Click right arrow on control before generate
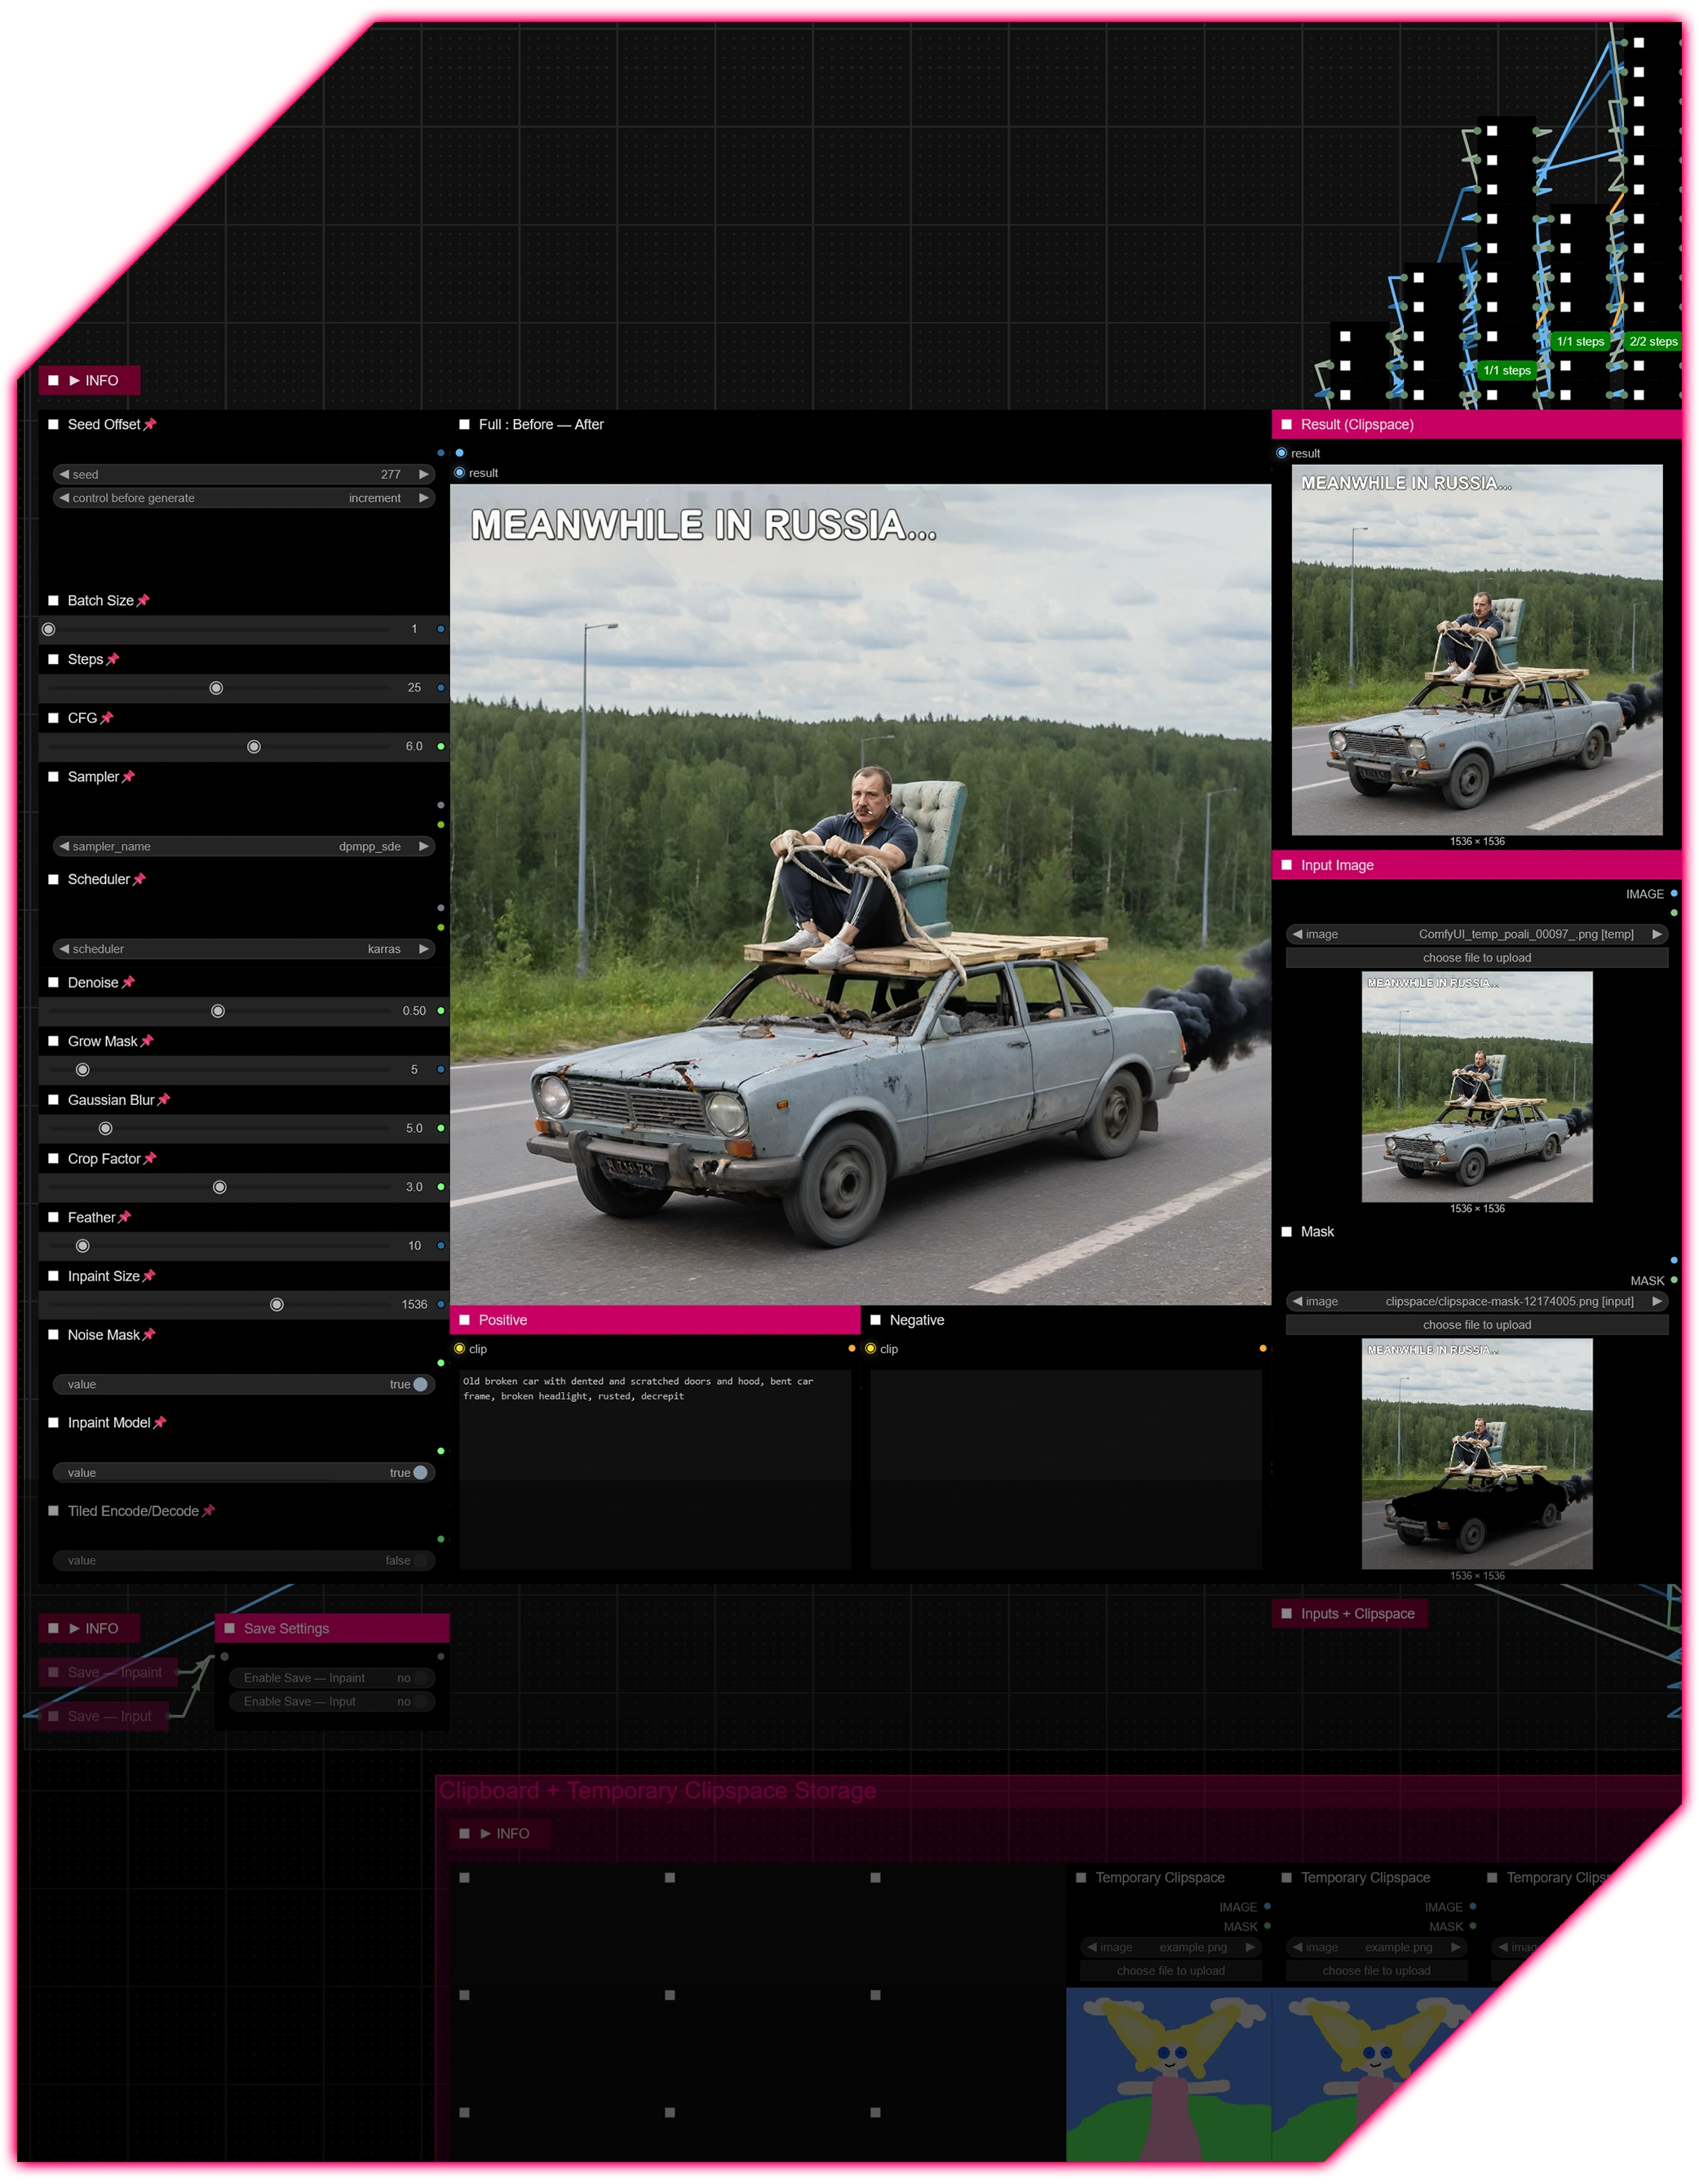The image size is (1699, 2184). (x=424, y=498)
